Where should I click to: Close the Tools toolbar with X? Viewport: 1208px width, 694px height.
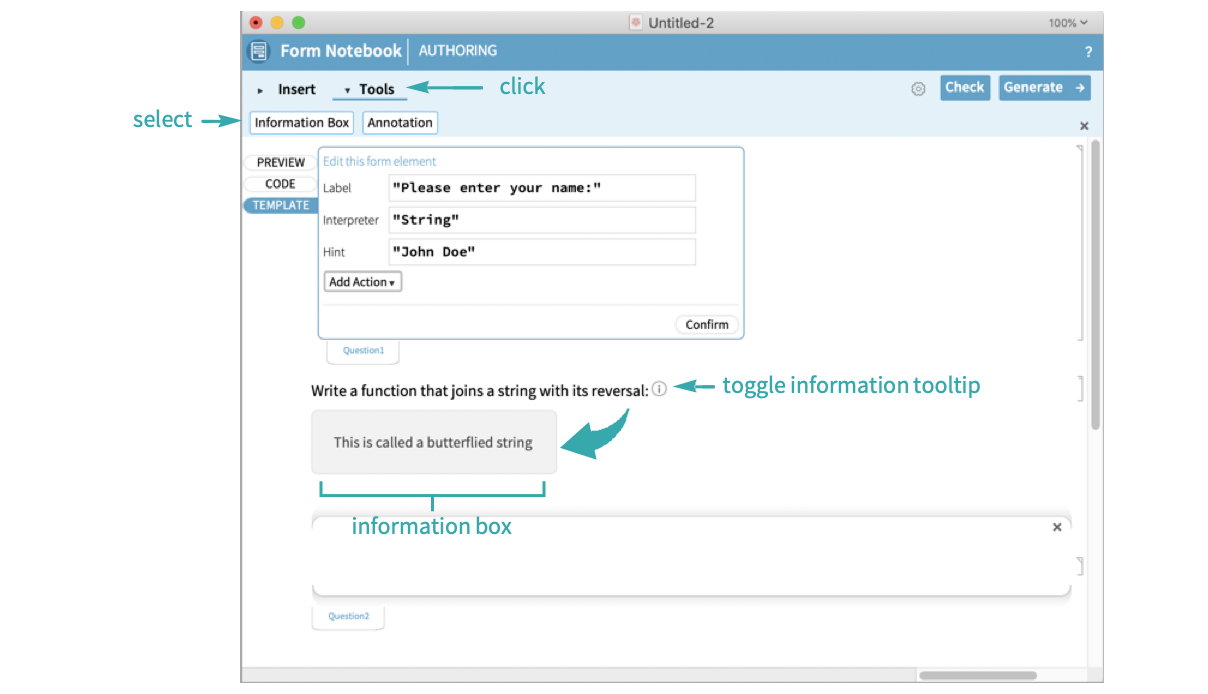tap(1084, 126)
